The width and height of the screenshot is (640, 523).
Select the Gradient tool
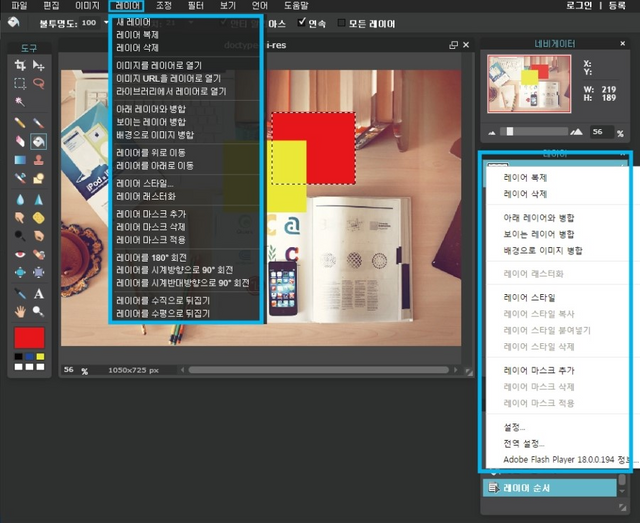click(20, 160)
